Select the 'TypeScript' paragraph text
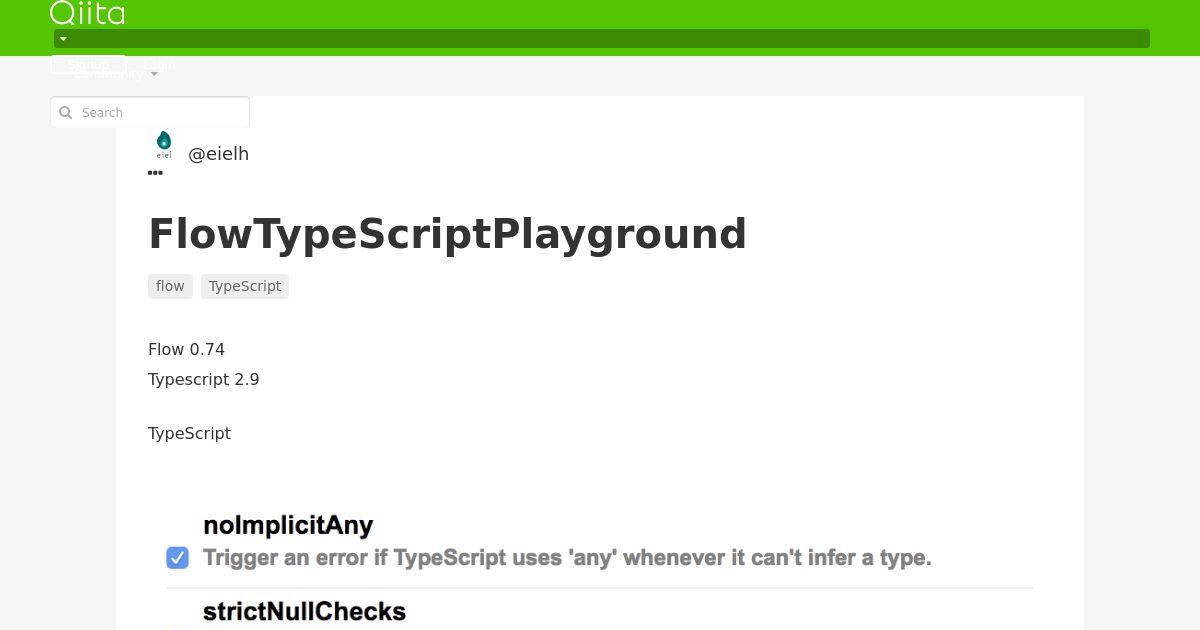The width and height of the screenshot is (1200, 630). tap(189, 433)
